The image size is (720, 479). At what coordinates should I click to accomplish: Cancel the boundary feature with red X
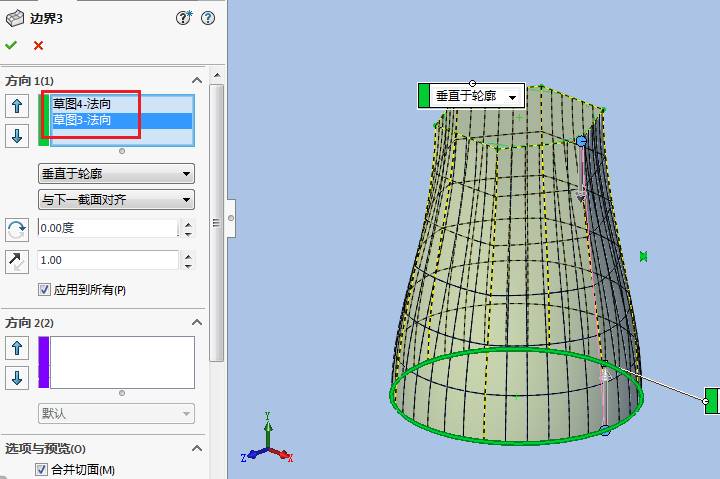[38, 45]
